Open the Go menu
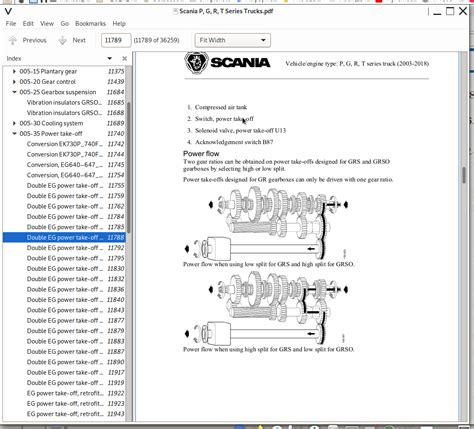Image resolution: width=474 pixels, height=429 pixels. (65, 24)
